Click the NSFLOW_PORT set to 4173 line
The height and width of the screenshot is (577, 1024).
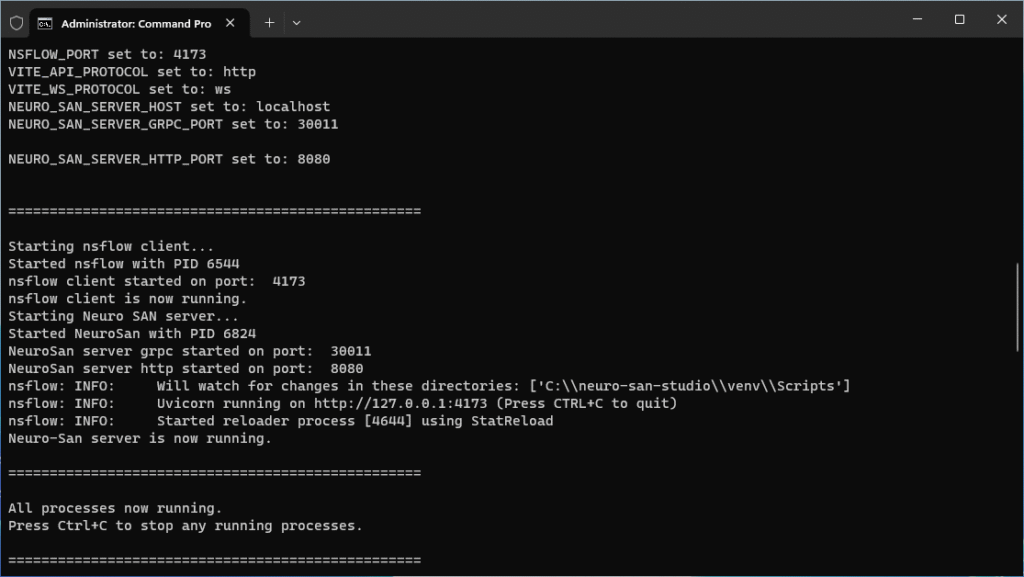pyautogui.click(x=107, y=54)
